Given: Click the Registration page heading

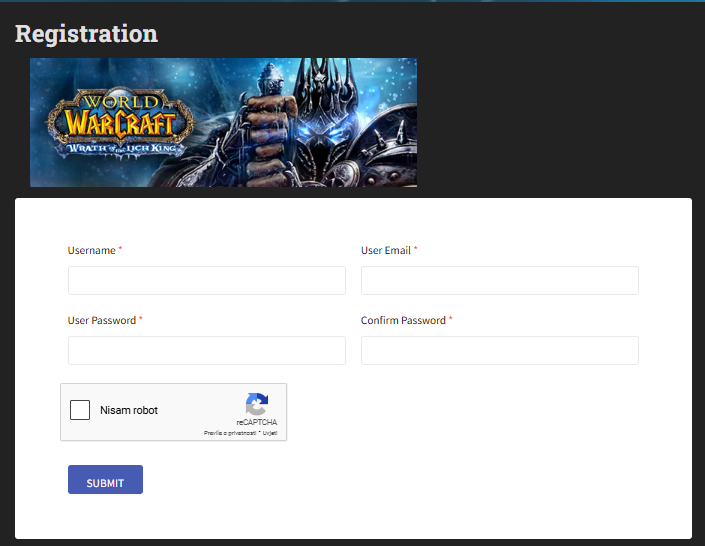Looking at the screenshot, I should click(x=86, y=34).
